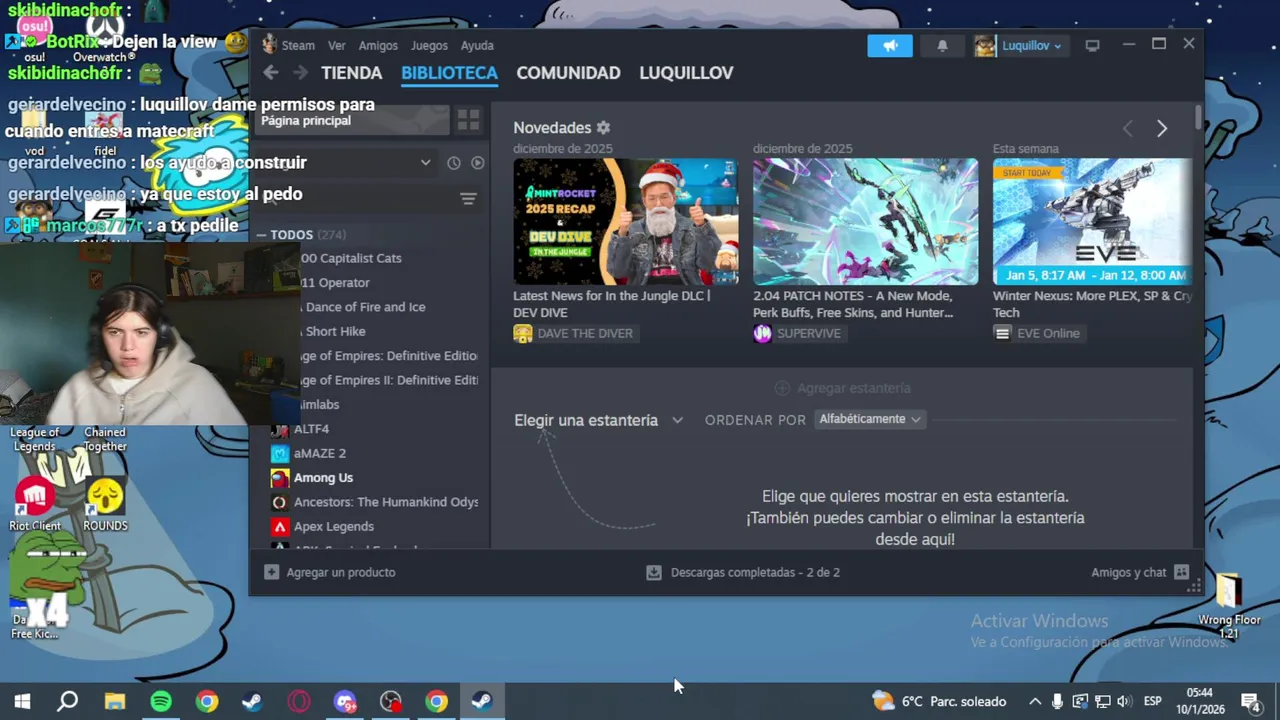Image resolution: width=1280 pixels, height=720 pixels.
Task: Toggle volume speaker icon in system tray
Action: click(x=1123, y=701)
